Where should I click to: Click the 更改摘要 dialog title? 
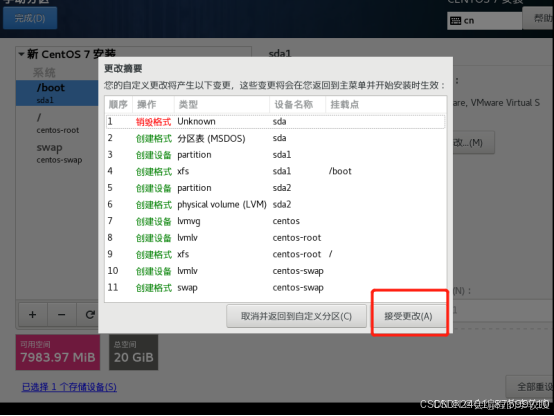tap(123, 69)
